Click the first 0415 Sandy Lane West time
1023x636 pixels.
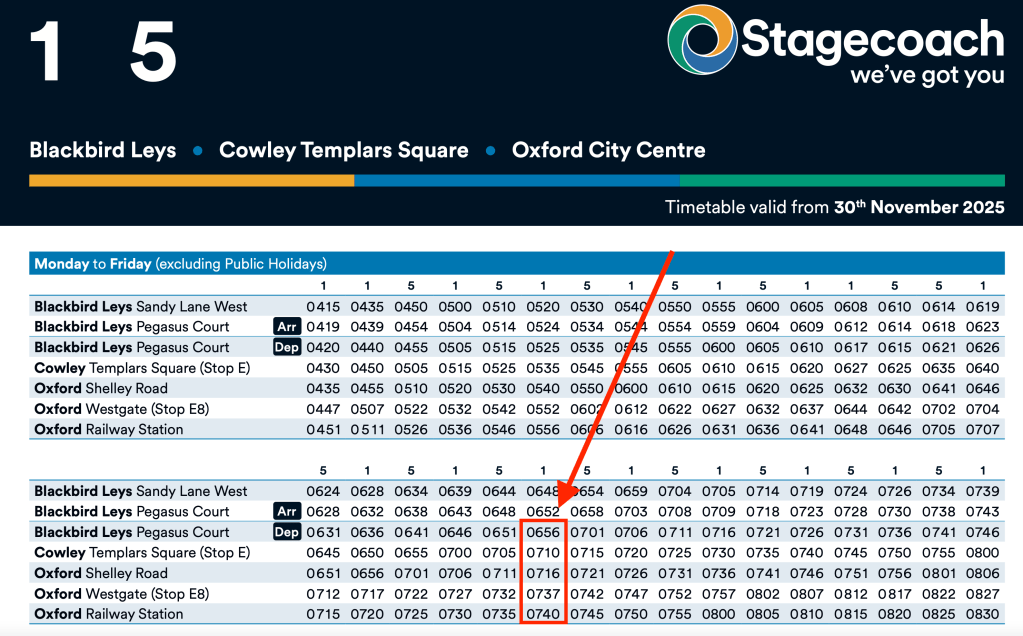[x=323, y=306]
